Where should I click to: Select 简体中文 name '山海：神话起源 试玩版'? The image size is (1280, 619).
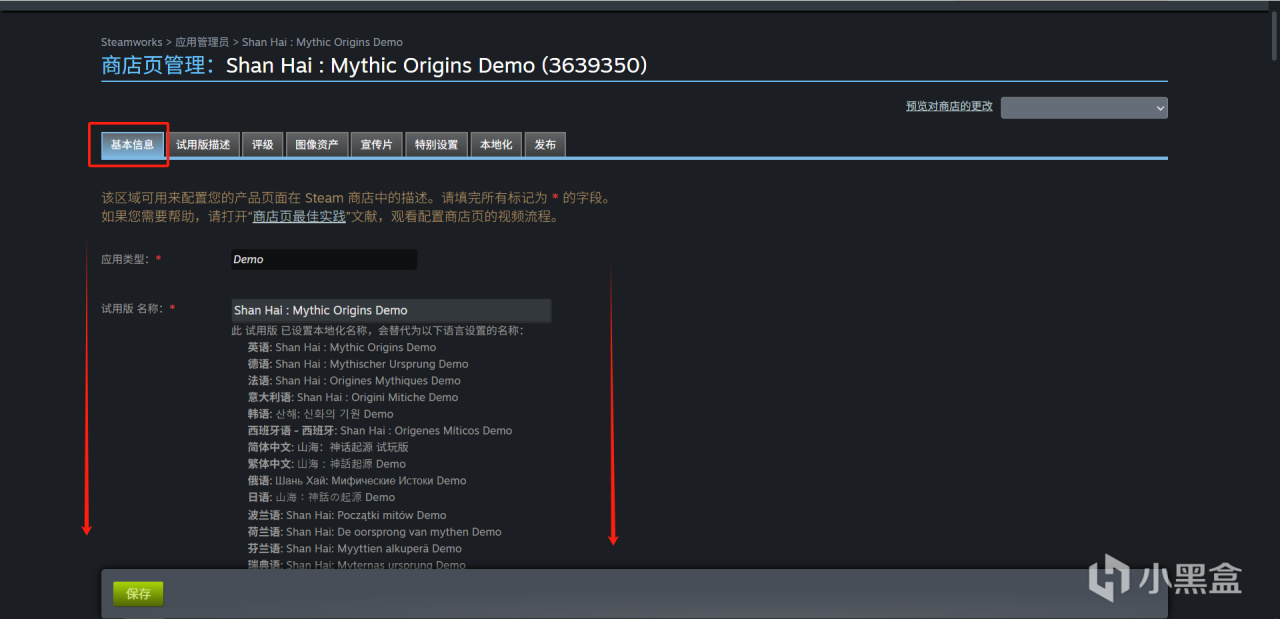click(353, 447)
